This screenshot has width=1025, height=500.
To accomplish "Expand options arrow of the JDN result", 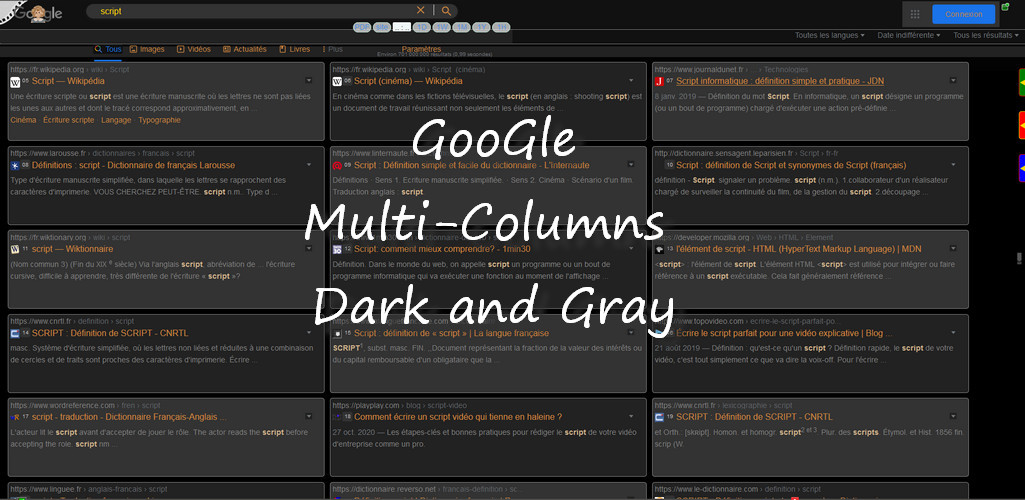I will [x=953, y=80].
